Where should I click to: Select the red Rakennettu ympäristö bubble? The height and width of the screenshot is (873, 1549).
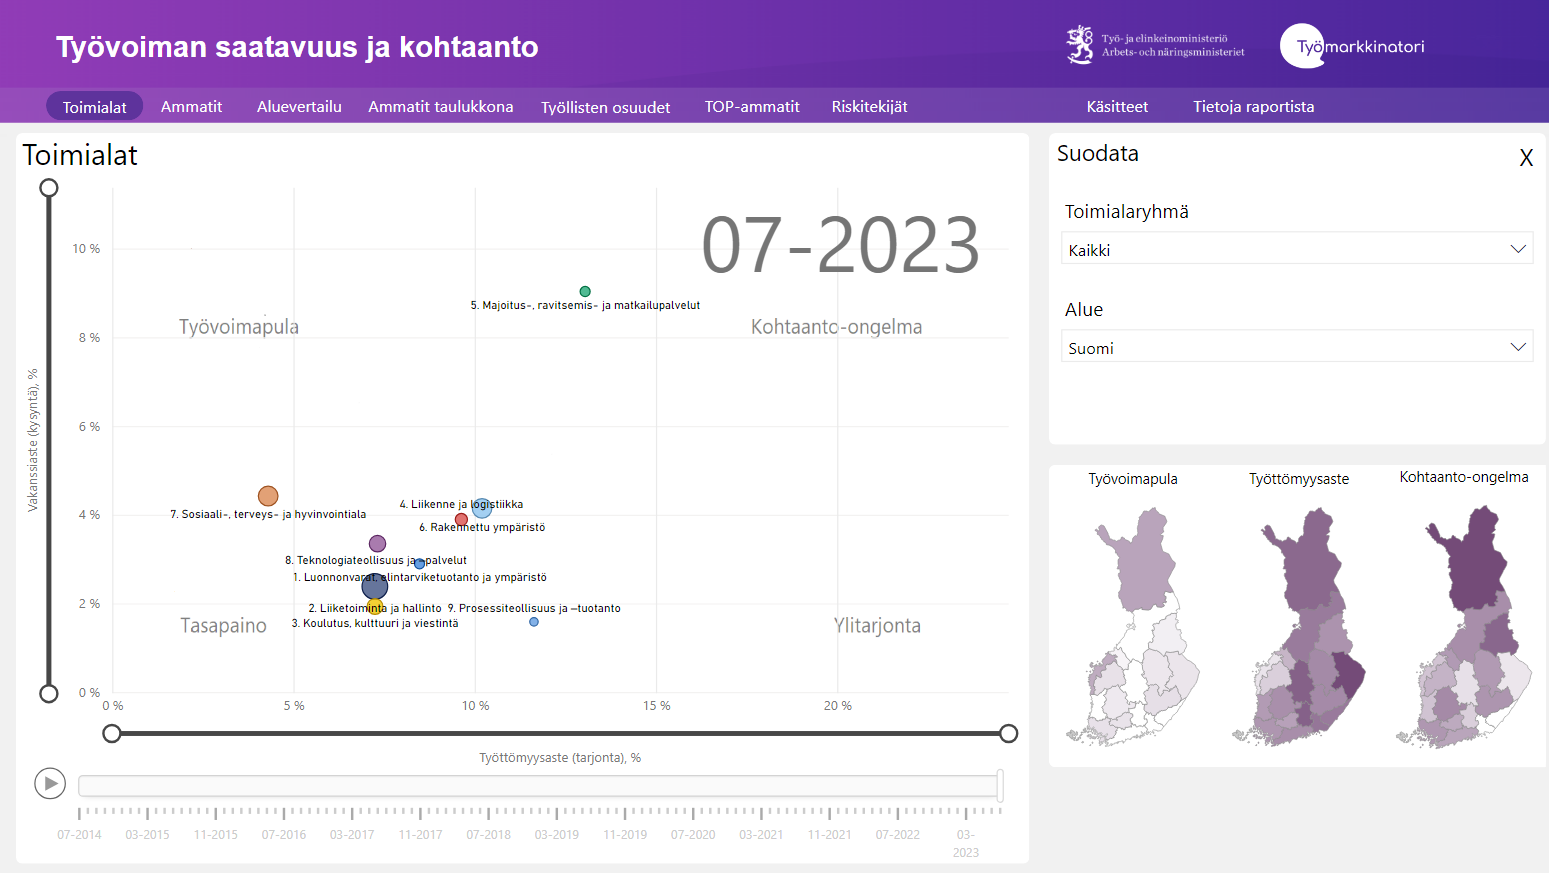click(461, 520)
